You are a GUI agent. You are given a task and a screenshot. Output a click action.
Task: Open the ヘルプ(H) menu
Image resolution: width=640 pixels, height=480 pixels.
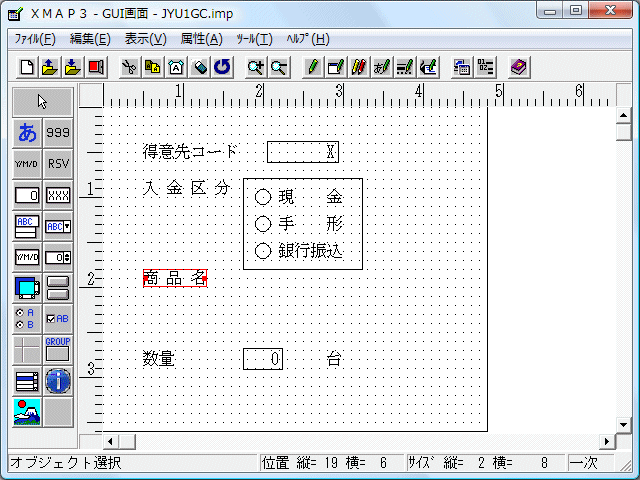tap(308, 39)
